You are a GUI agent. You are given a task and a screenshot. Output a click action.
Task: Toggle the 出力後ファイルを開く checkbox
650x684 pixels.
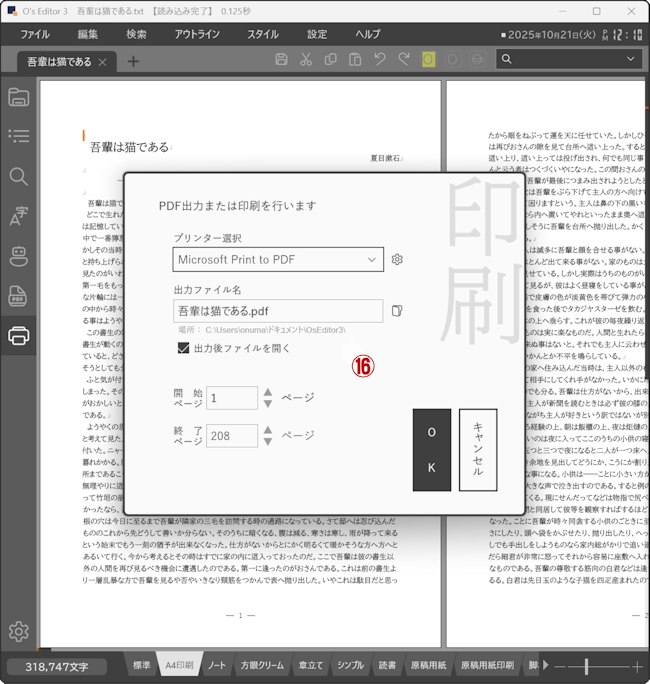tap(183, 348)
